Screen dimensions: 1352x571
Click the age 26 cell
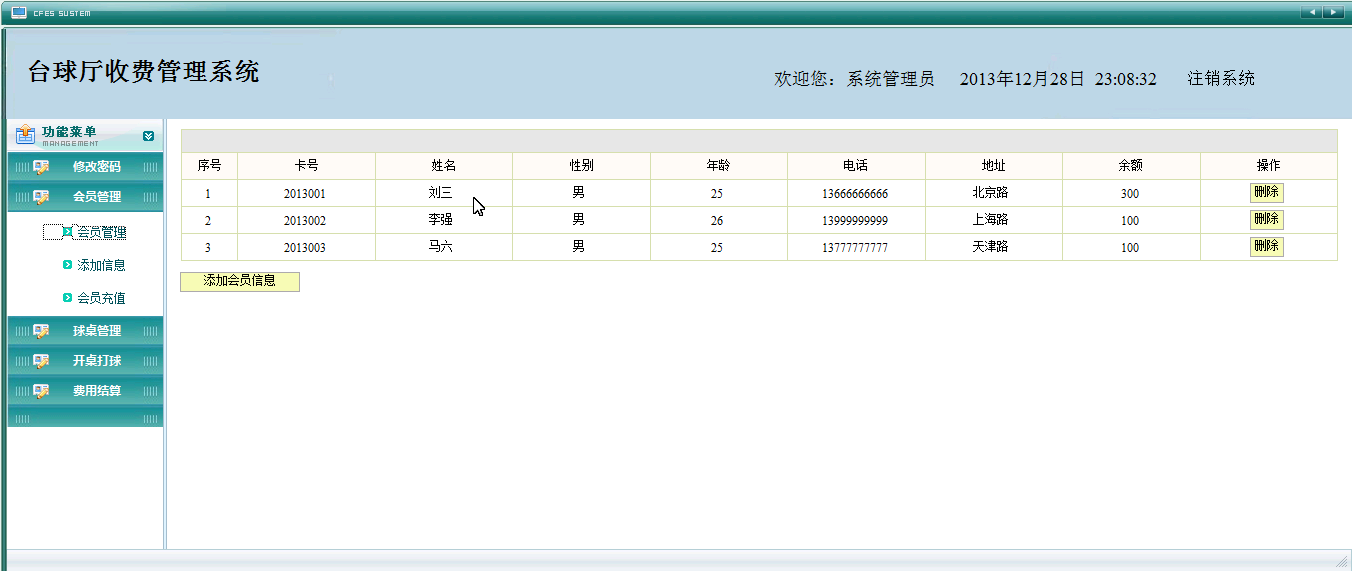[717, 221]
